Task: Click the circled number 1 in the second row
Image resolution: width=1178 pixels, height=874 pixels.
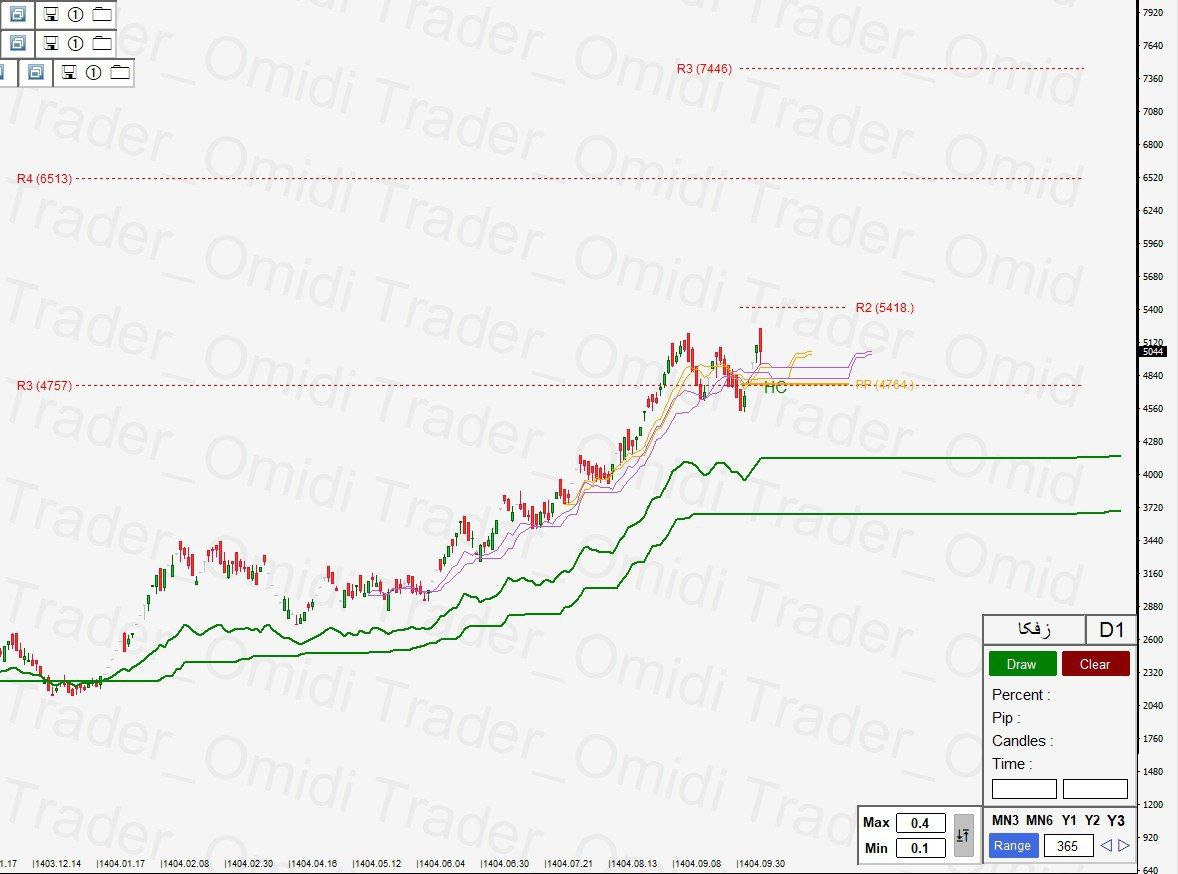Action: (x=76, y=44)
